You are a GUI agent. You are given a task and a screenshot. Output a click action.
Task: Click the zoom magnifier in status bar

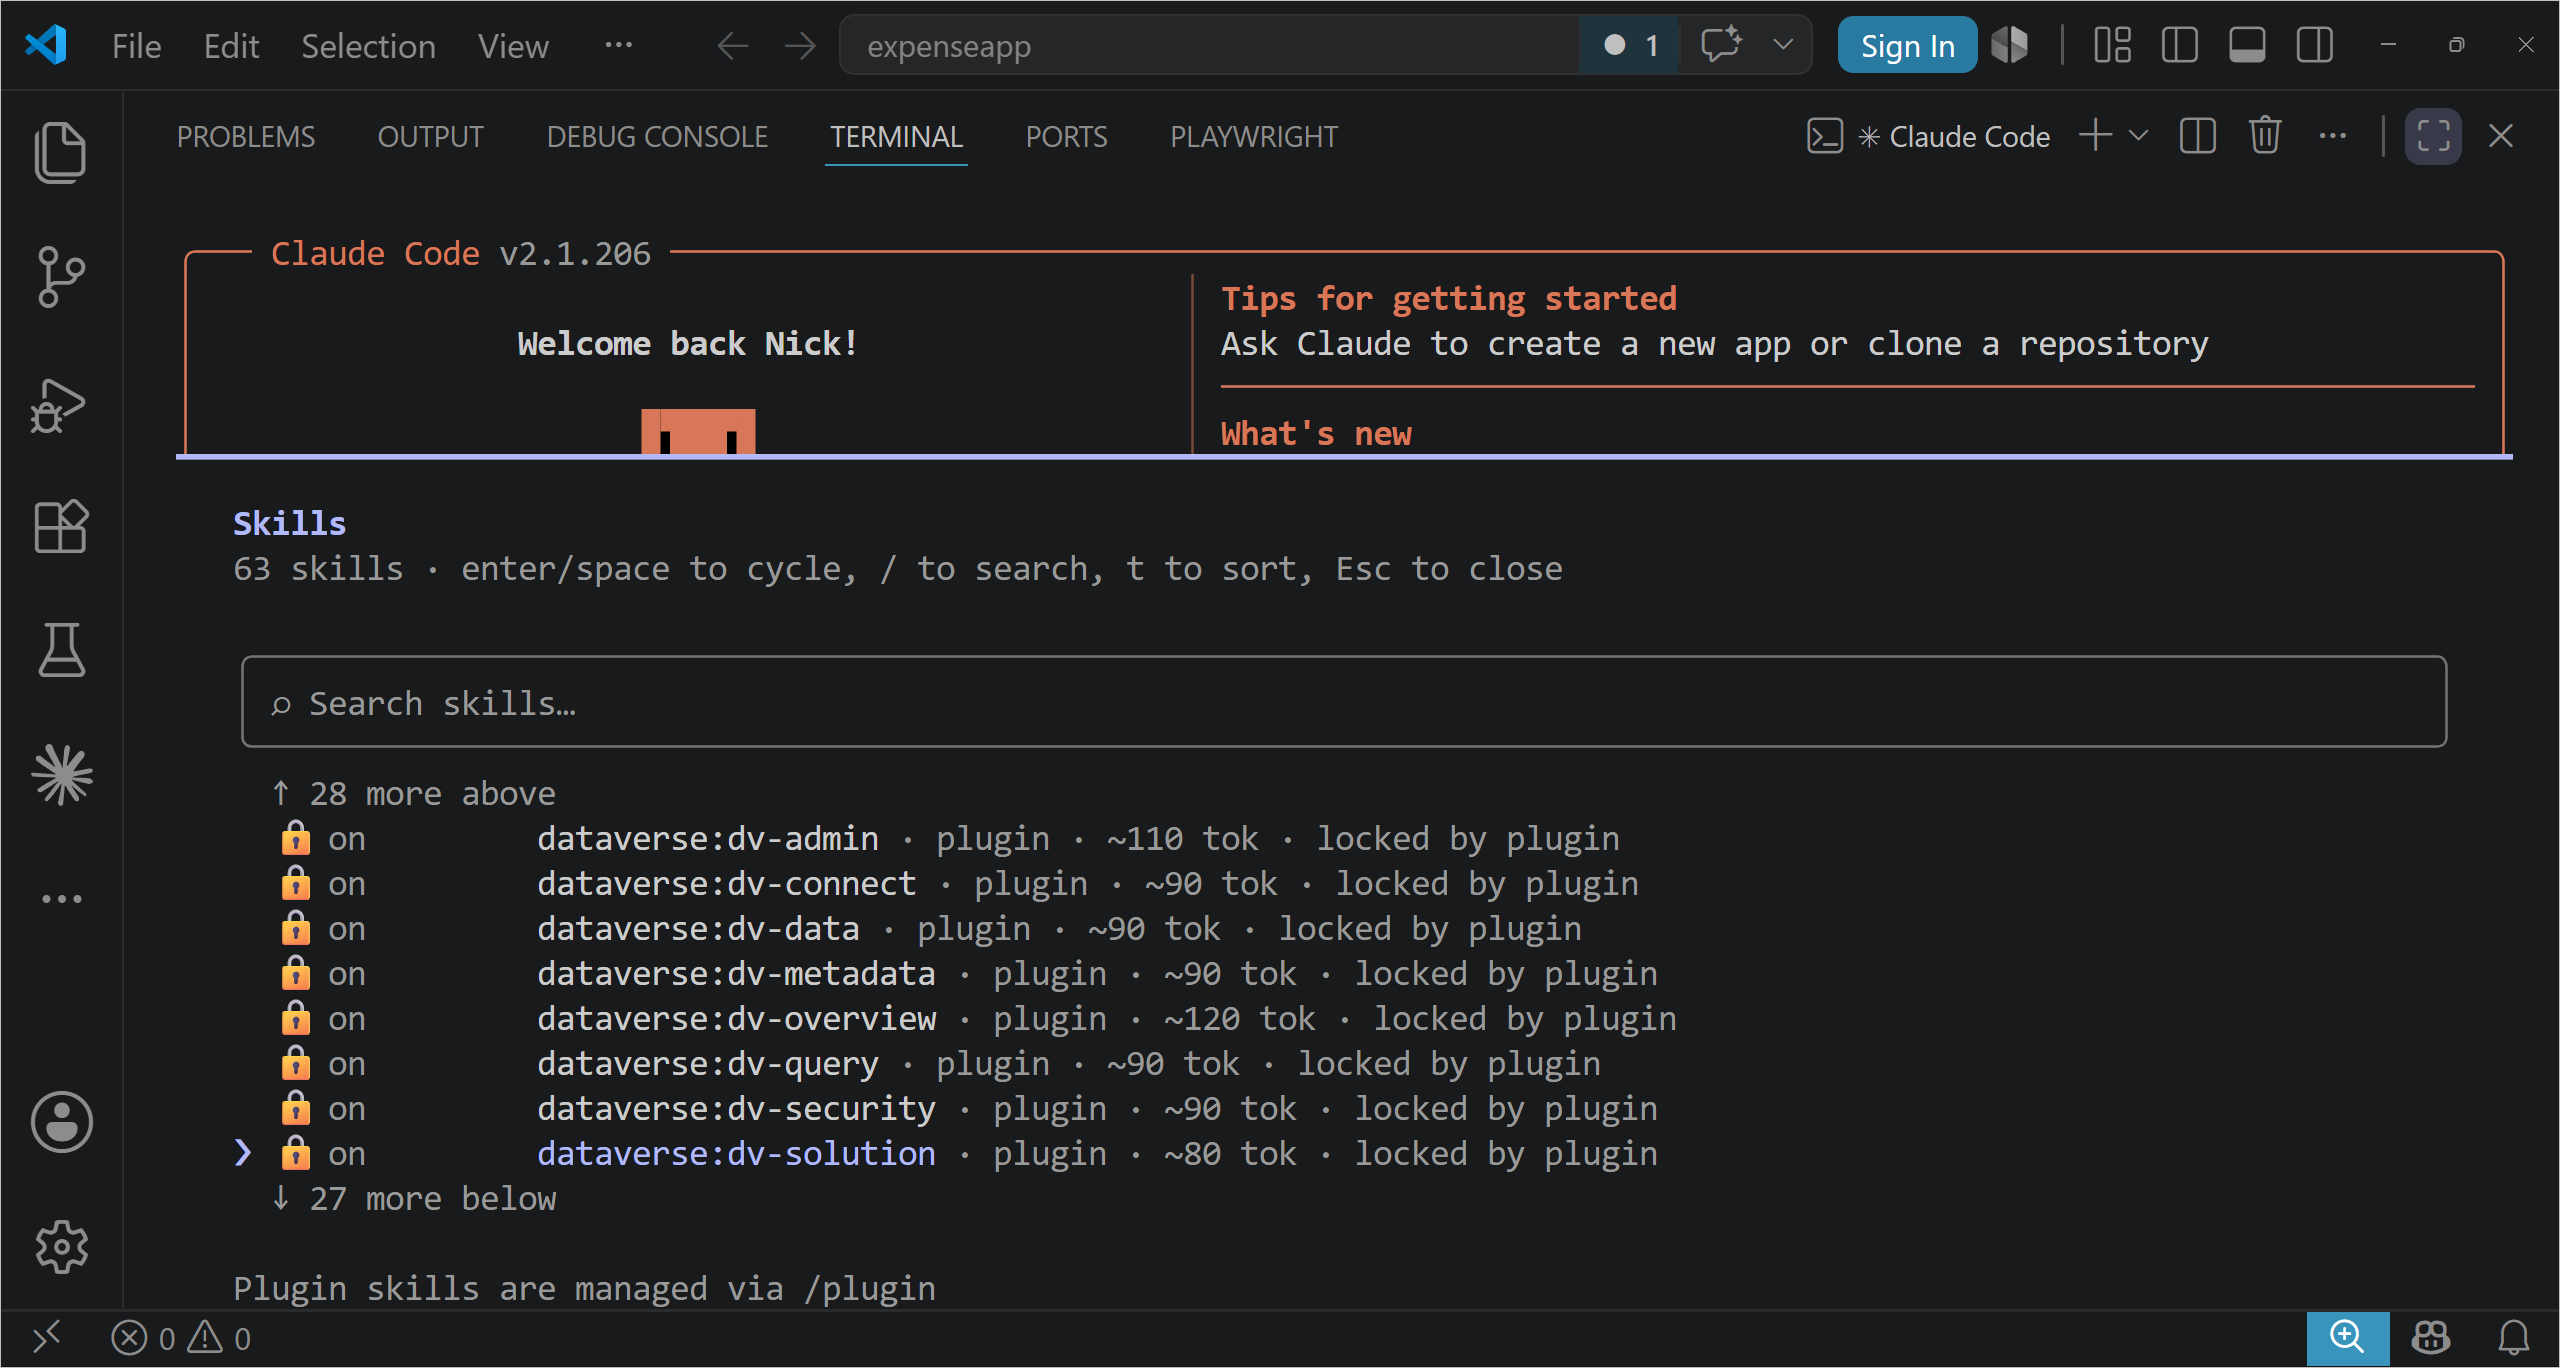2347,1338
